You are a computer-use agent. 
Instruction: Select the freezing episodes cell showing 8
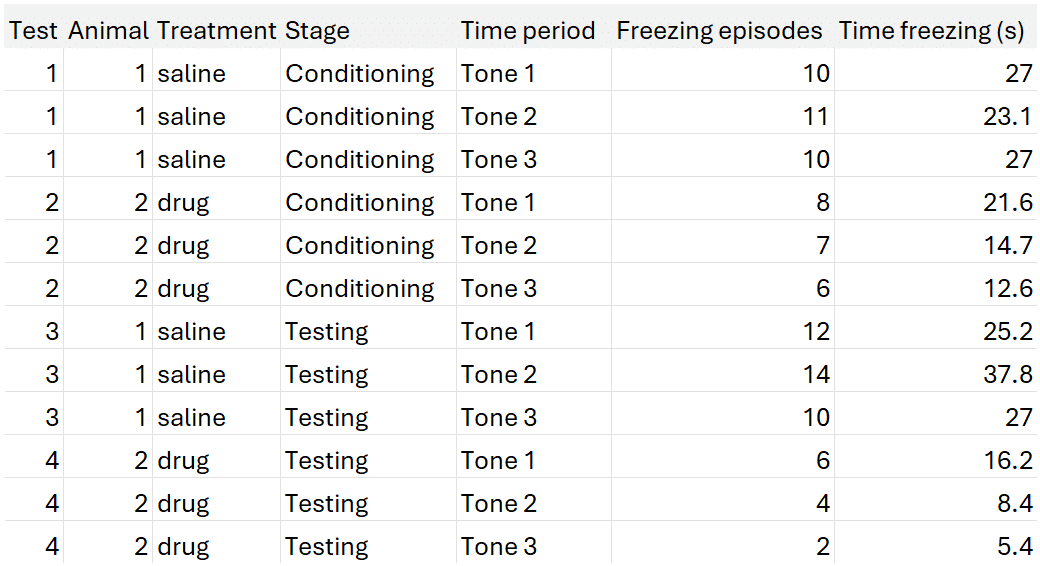point(822,203)
